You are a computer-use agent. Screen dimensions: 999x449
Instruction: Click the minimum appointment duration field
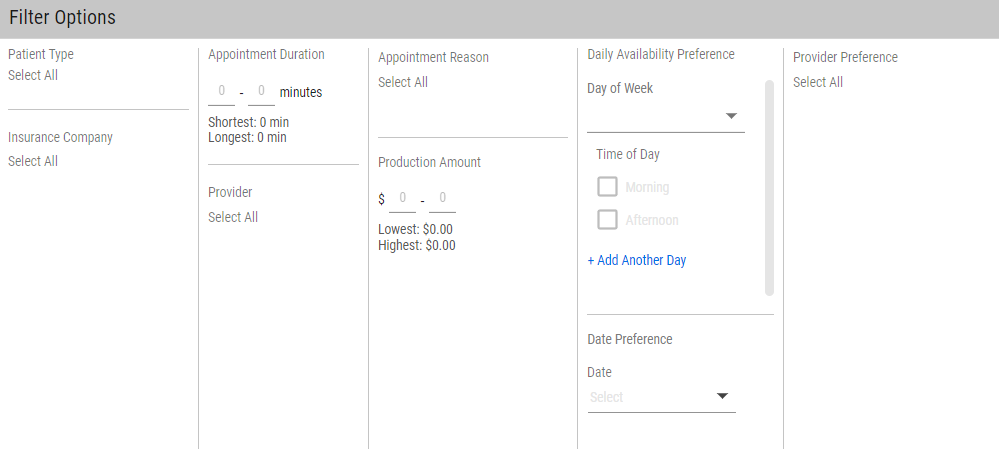[222, 92]
